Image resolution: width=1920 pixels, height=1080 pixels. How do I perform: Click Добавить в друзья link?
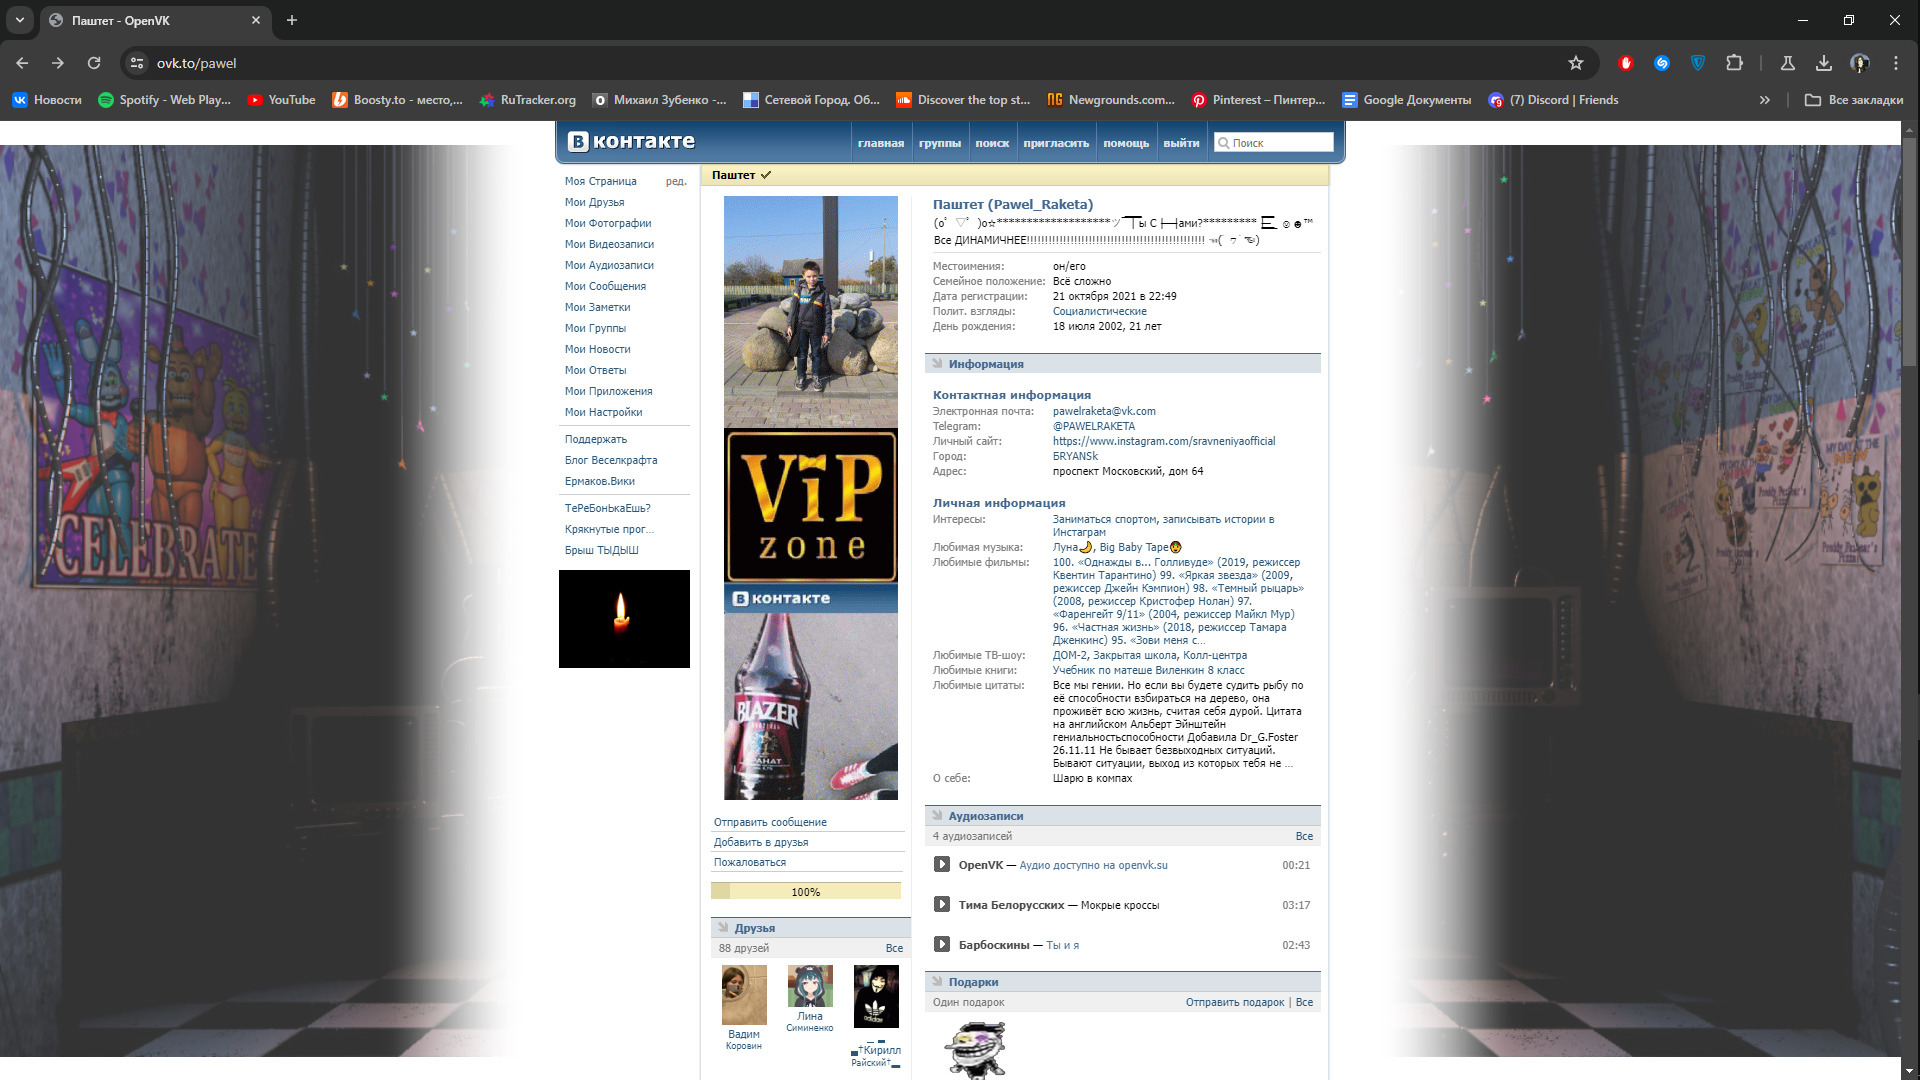(761, 842)
